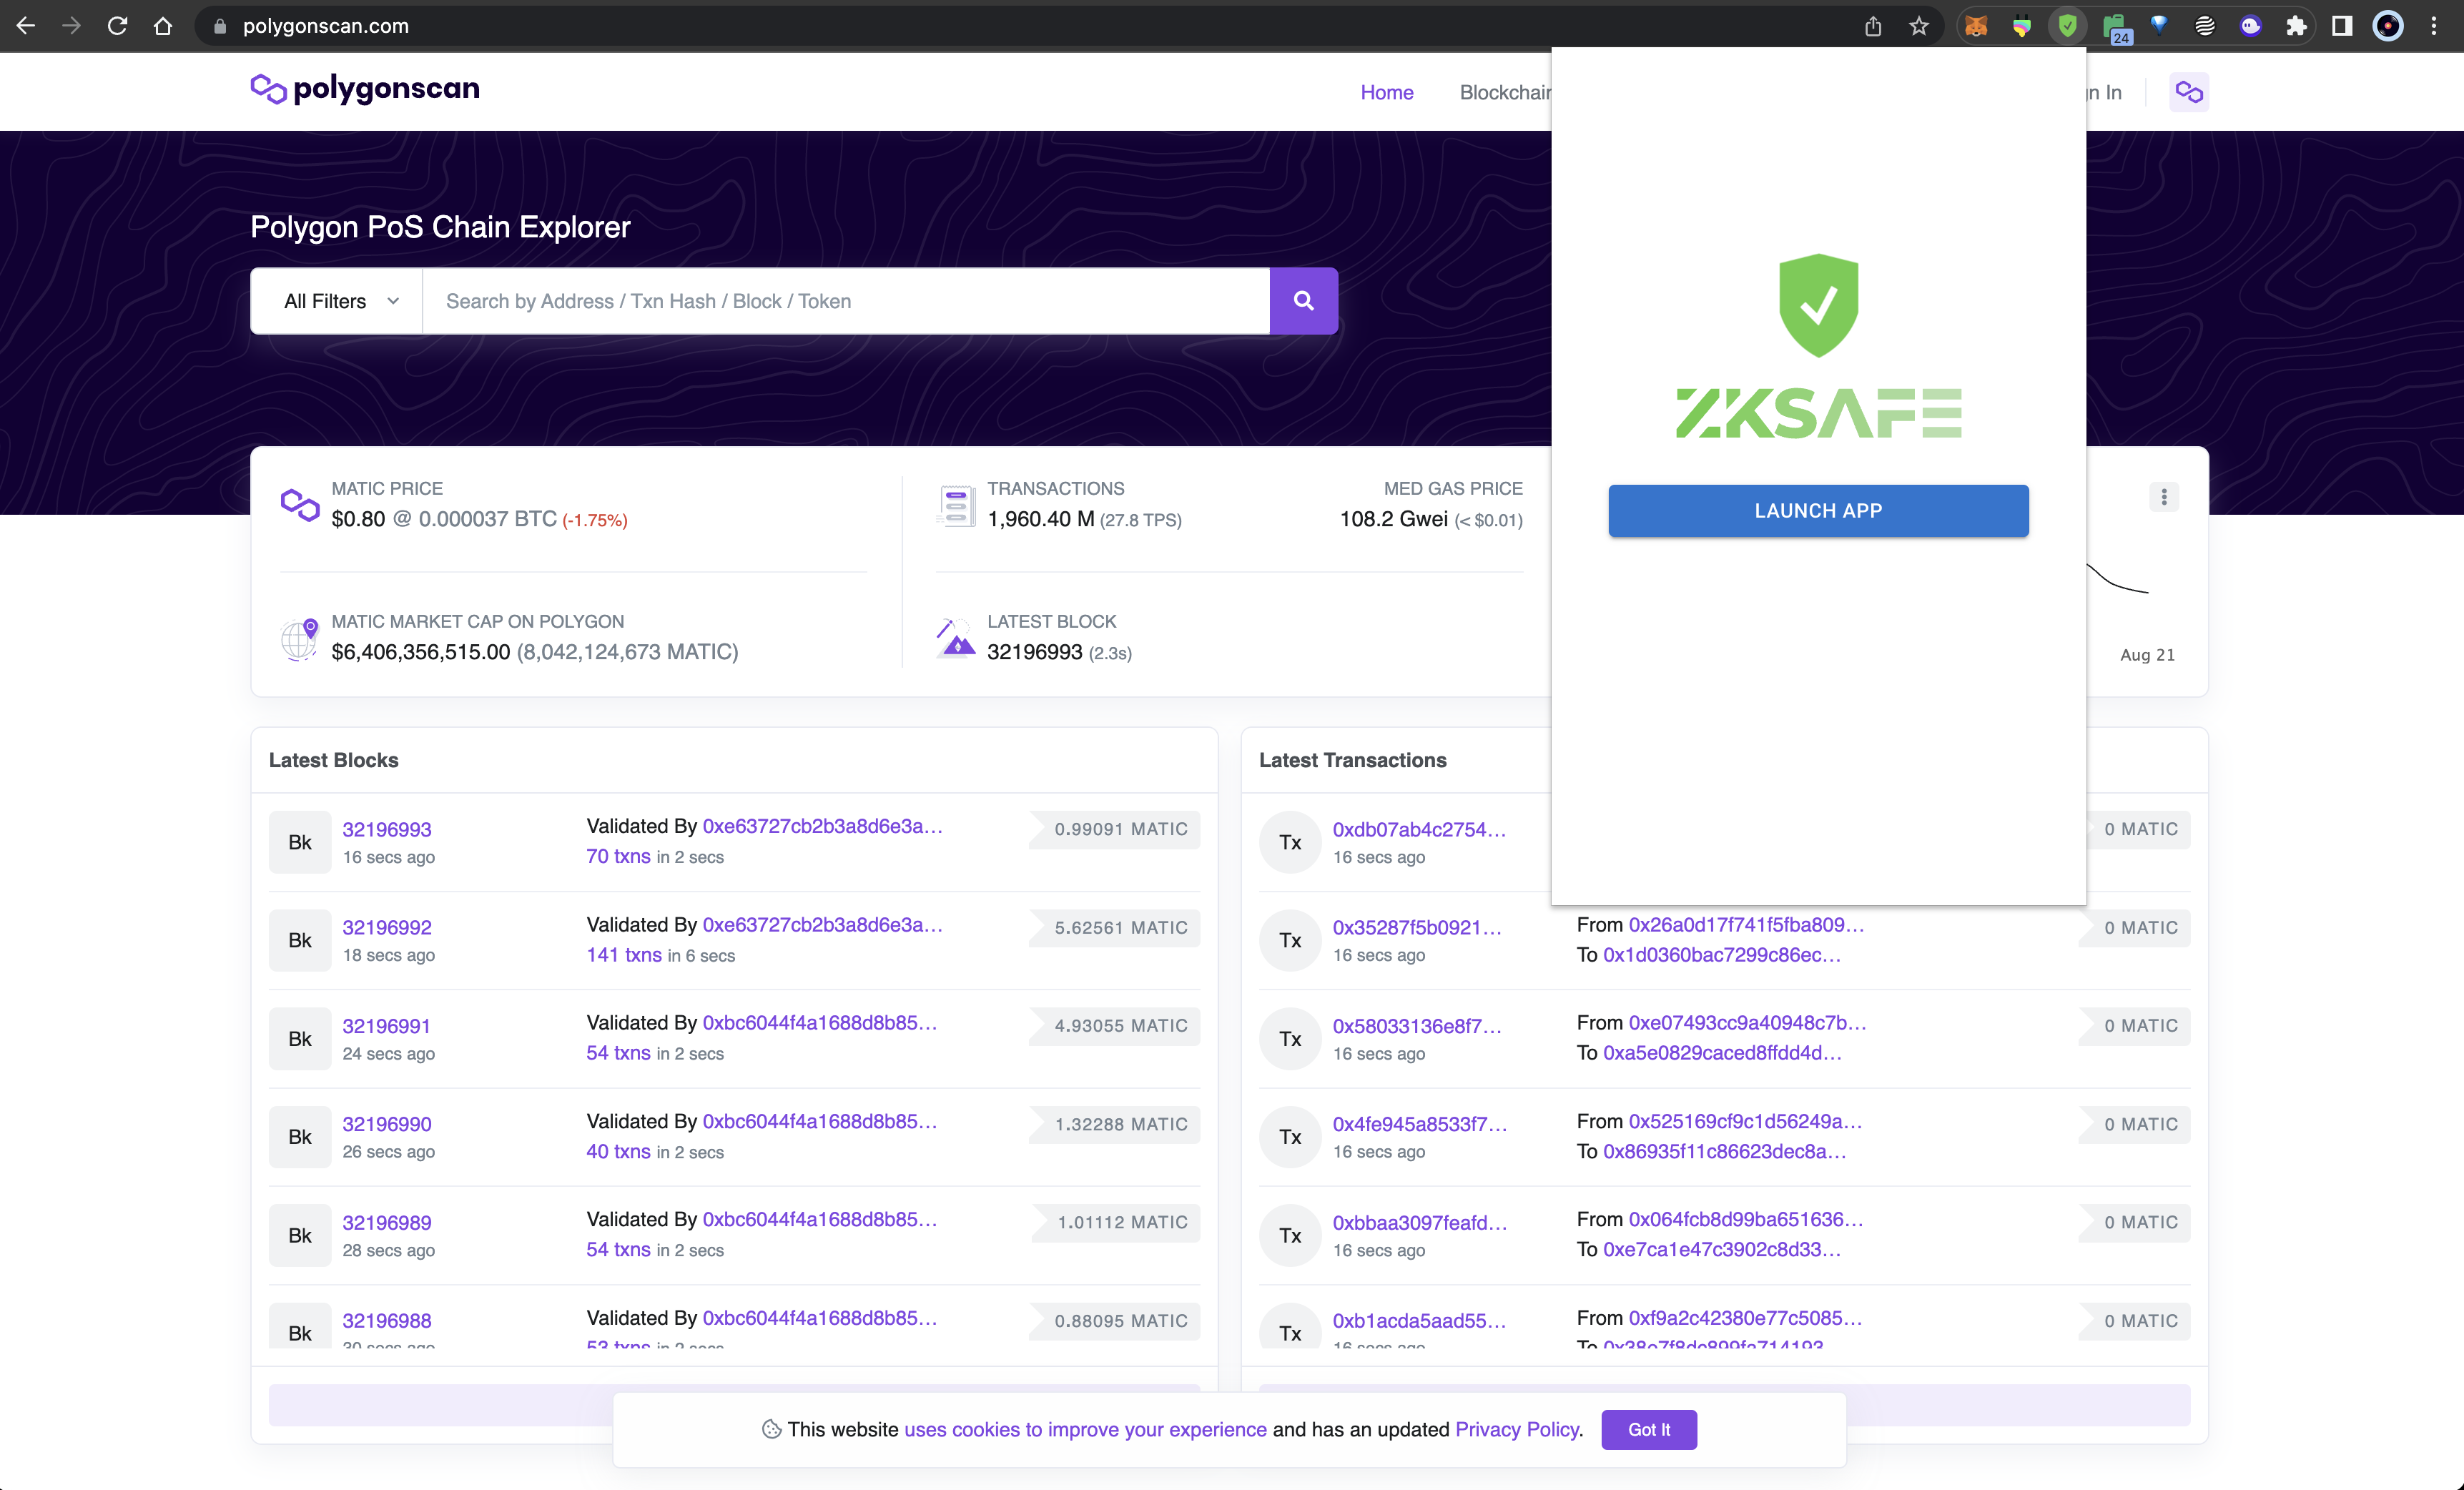Click the ZKSafe green shield extension icon
The width and height of the screenshot is (2464, 1490).
point(2067,26)
